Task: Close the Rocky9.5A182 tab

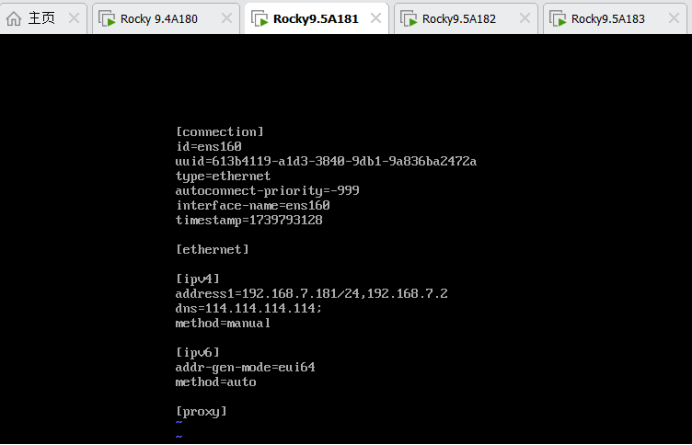Action: [525, 18]
